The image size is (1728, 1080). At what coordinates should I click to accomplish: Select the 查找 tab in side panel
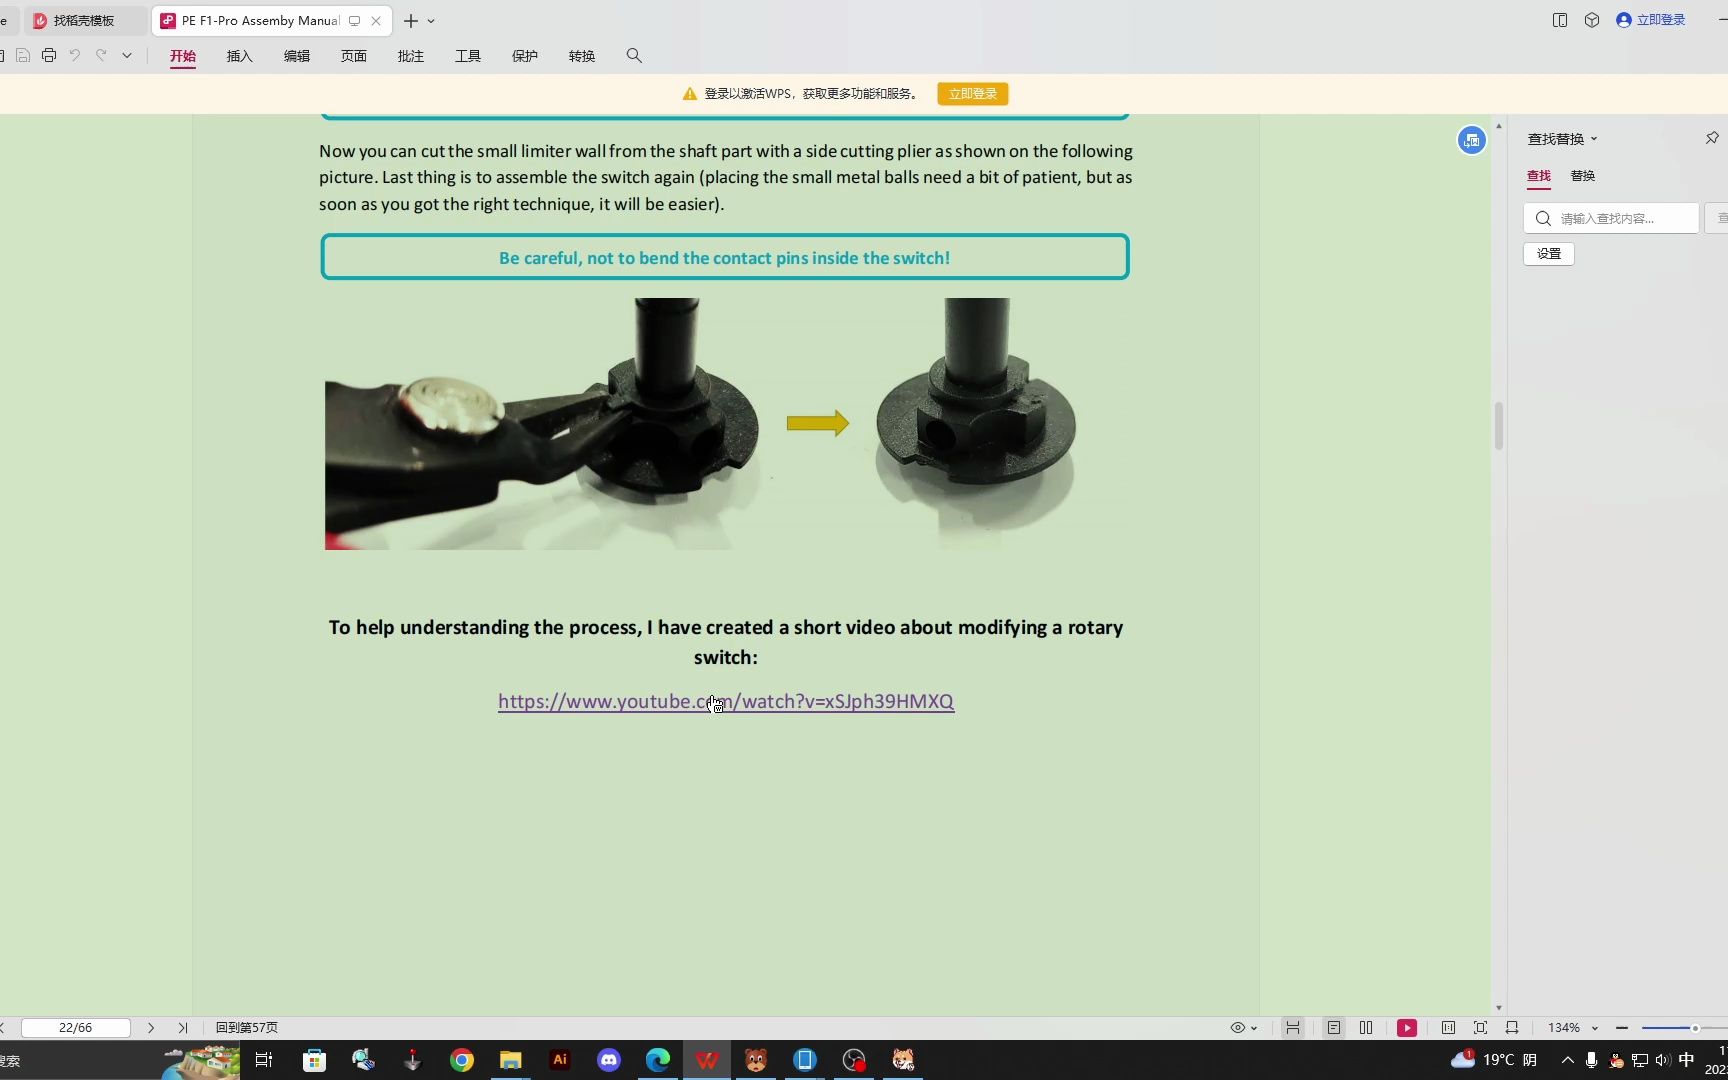1539,176
